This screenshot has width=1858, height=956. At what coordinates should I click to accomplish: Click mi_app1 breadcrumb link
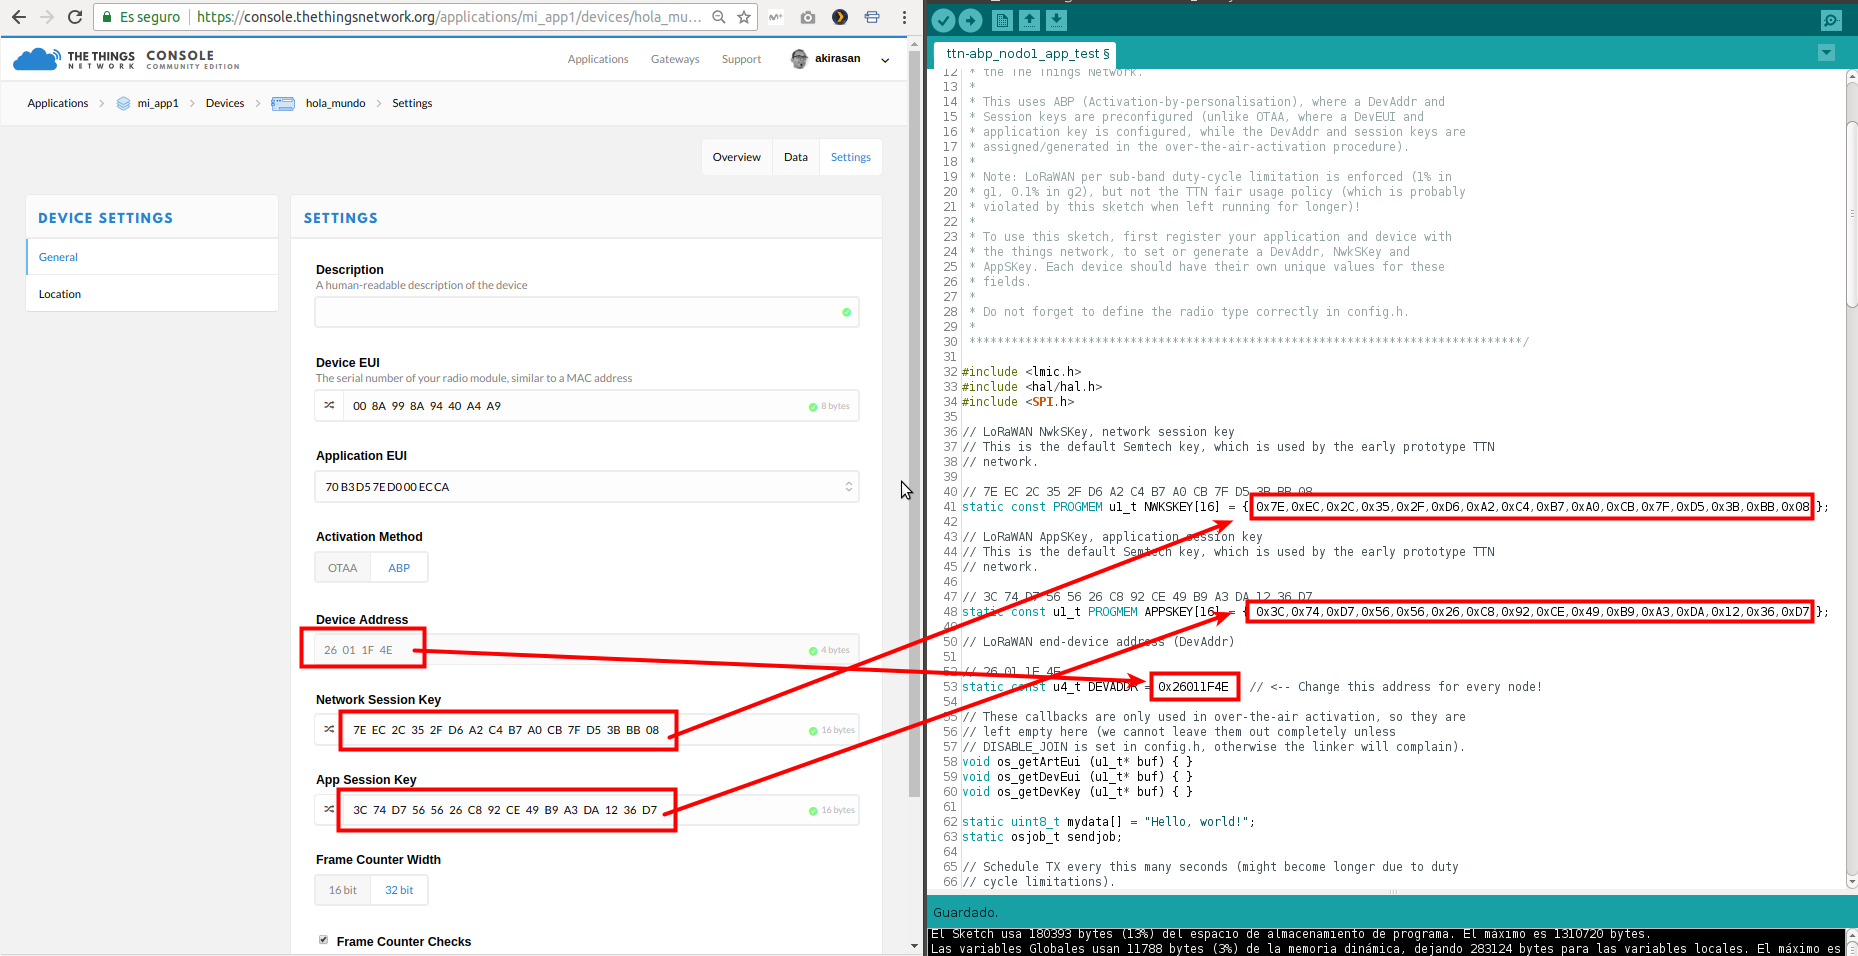158,103
